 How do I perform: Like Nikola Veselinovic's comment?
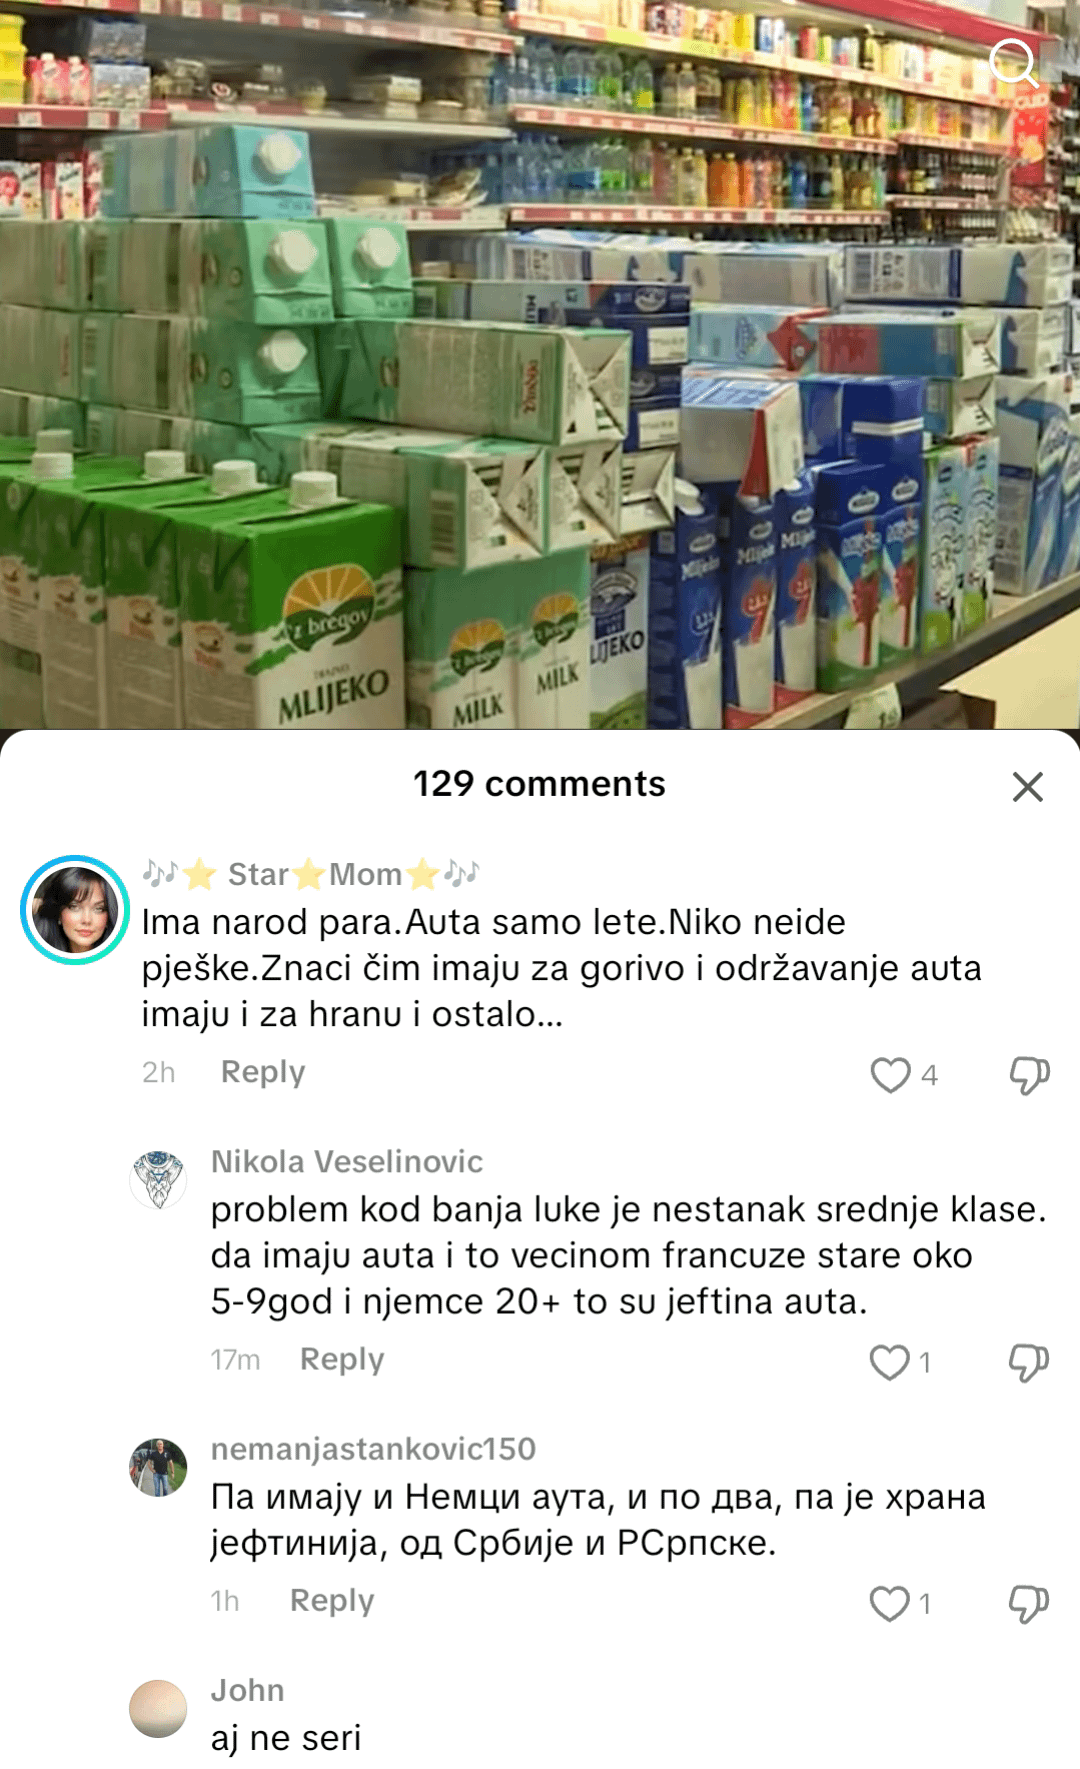tap(890, 1362)
